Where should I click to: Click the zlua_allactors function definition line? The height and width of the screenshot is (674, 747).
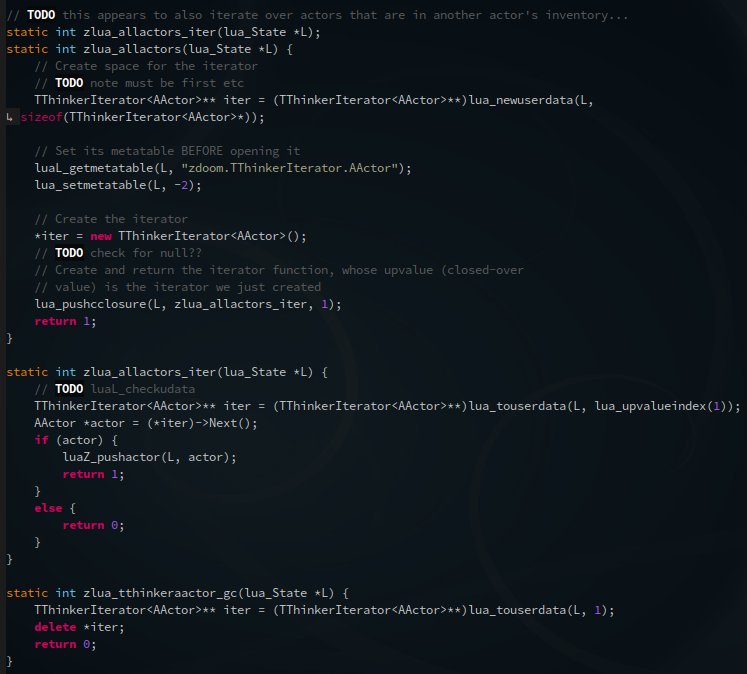click(x=150, y=49)
